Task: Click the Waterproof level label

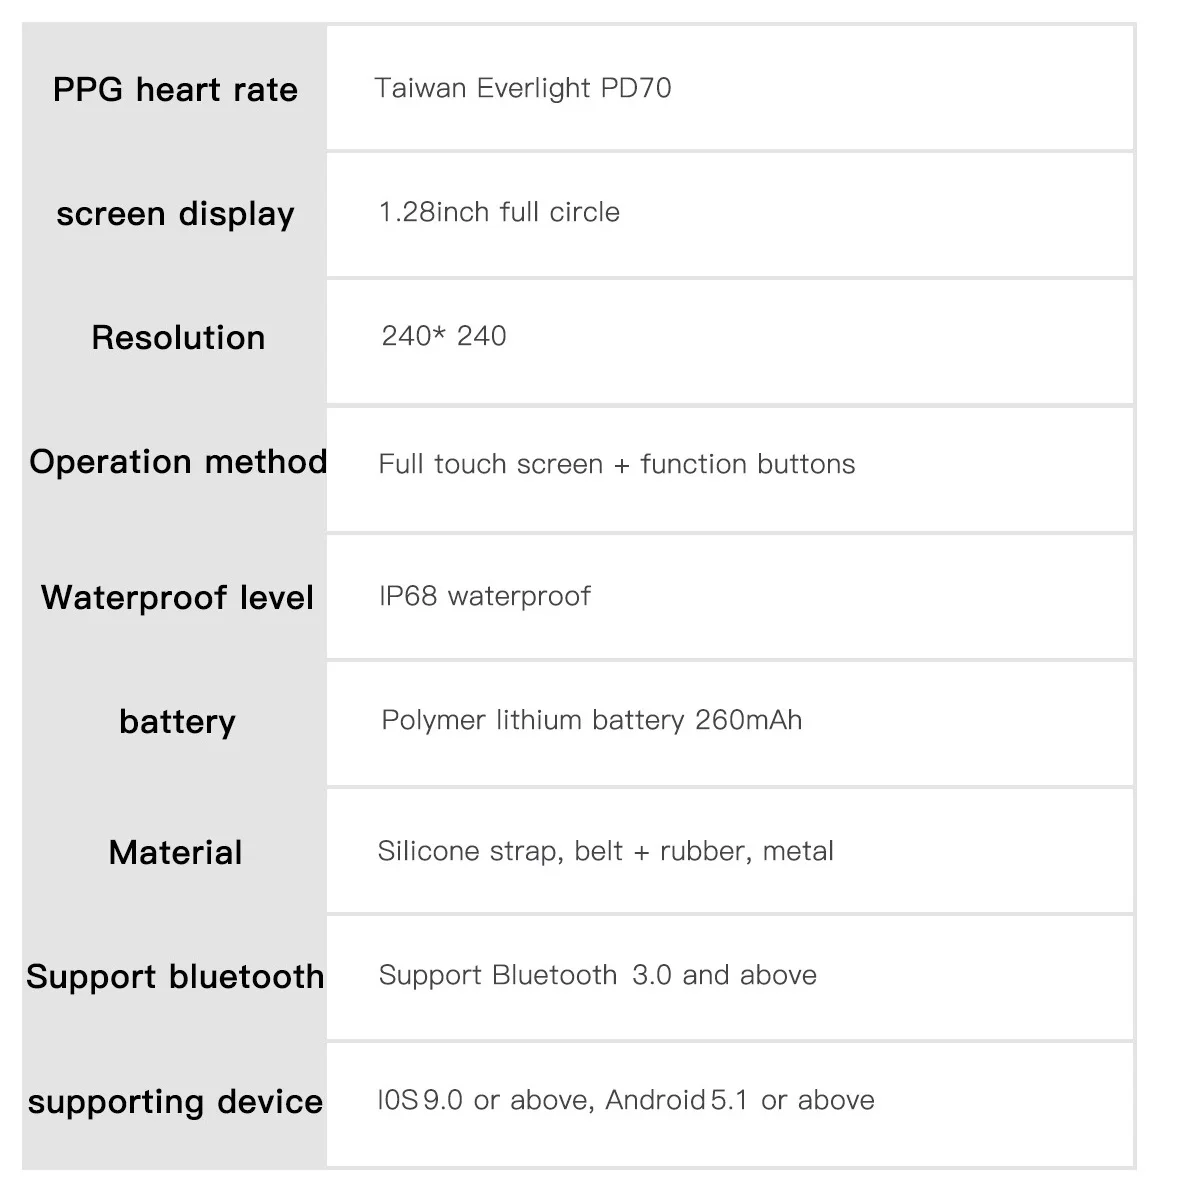Action: pyautogui.click(x=177, y=598)
